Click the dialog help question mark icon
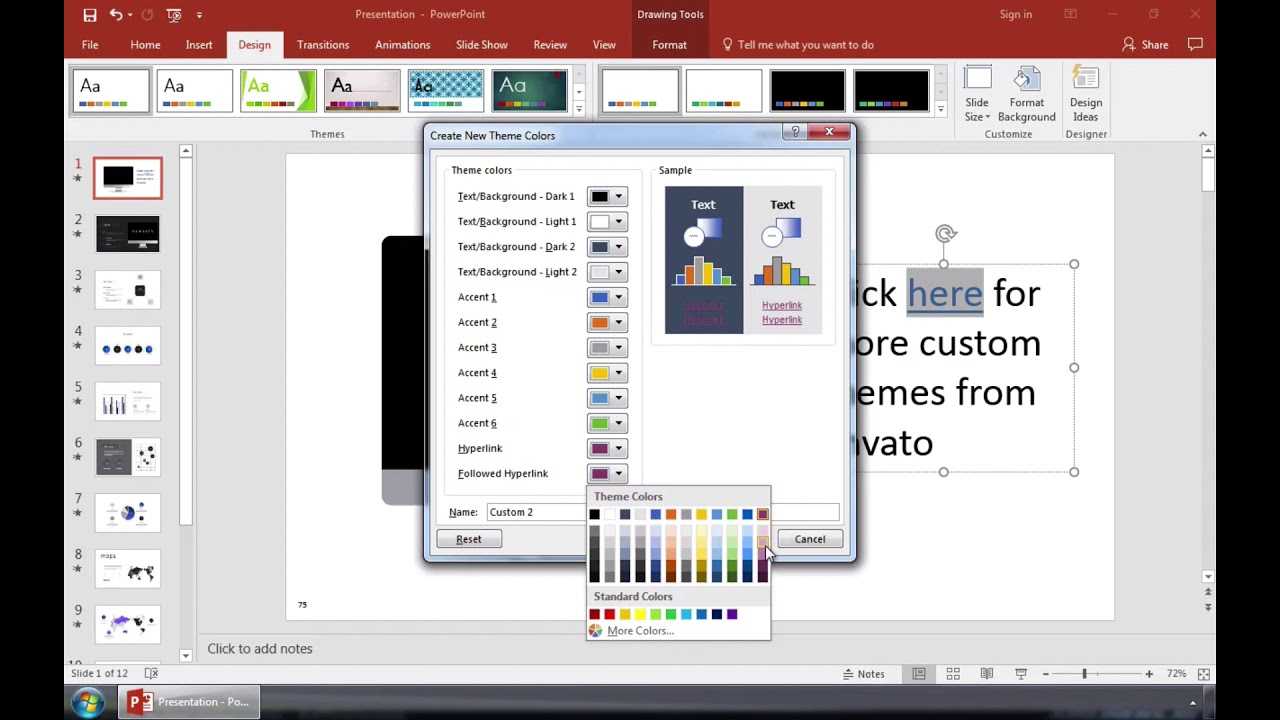Viewport: 1280px width, 720px height. (796, 132)
